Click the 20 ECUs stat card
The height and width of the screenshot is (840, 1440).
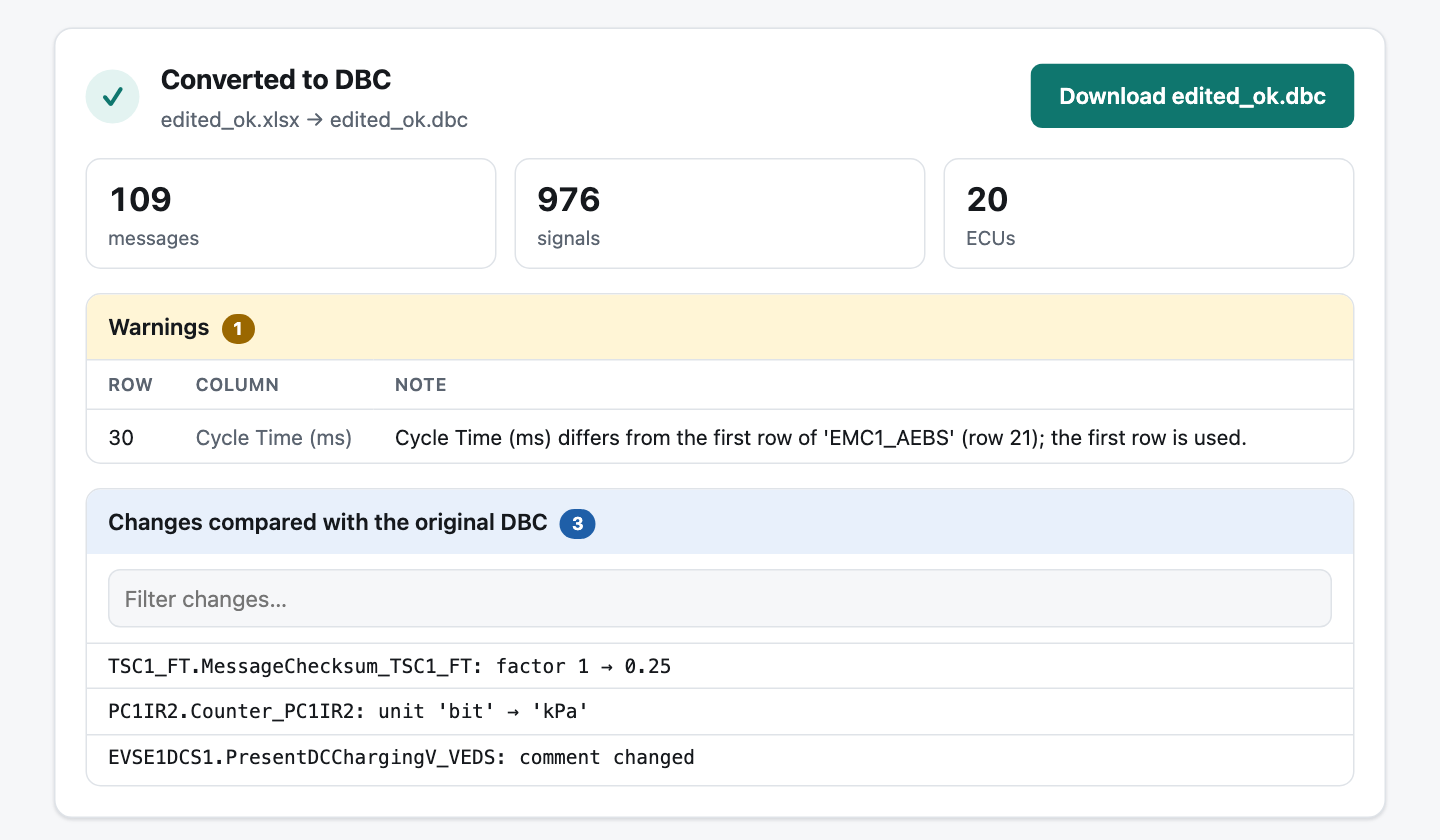1149,213
